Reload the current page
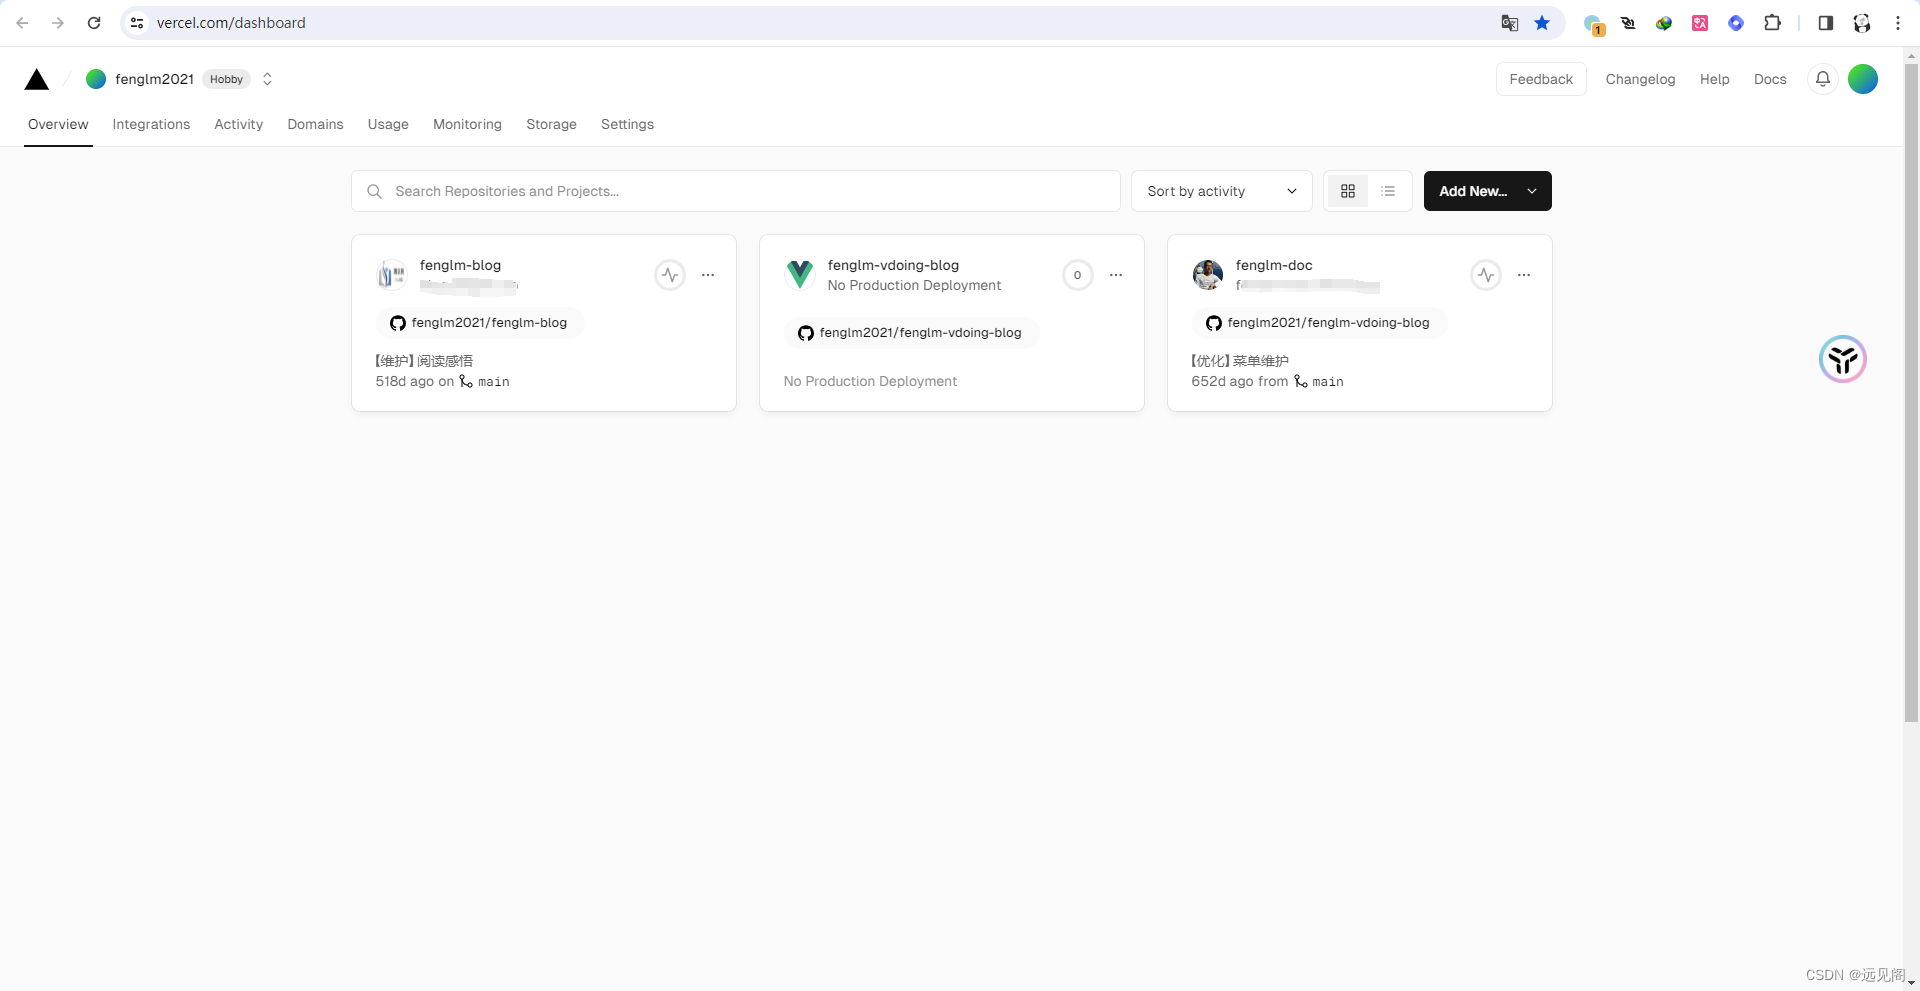The height and width of the screenshot is (991, 1920). [94, 23]
